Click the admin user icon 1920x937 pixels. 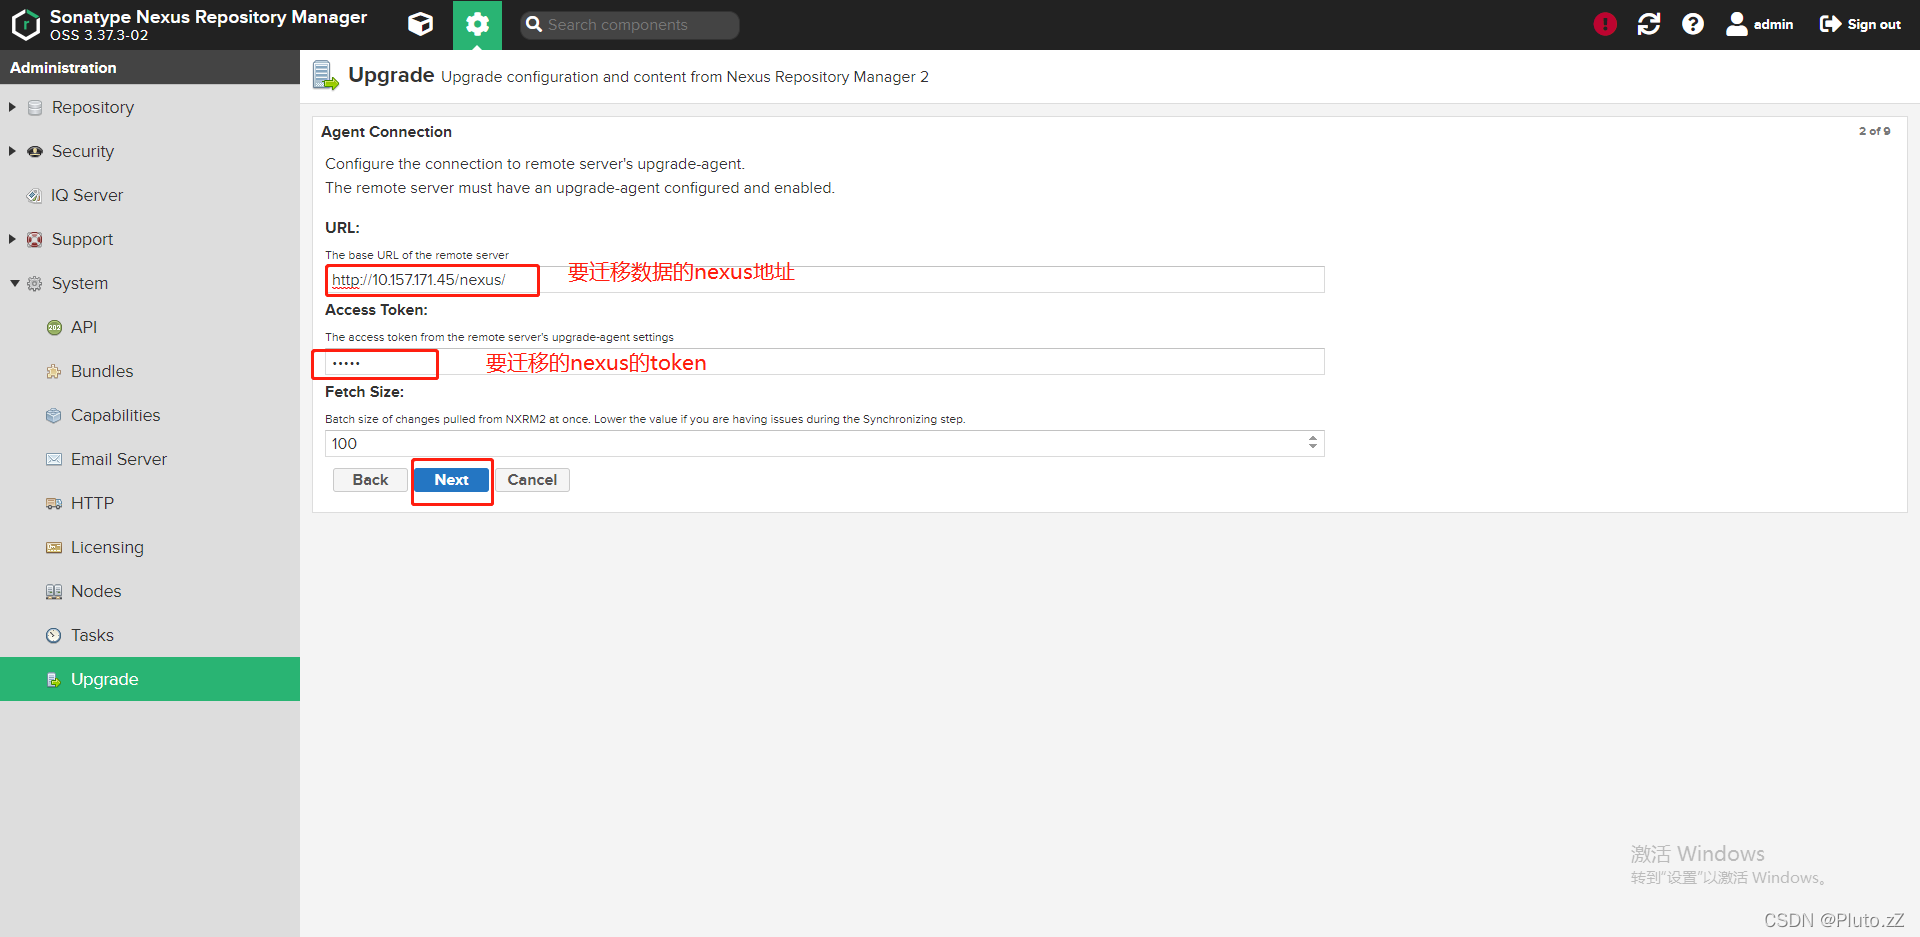click(1737, 24)
